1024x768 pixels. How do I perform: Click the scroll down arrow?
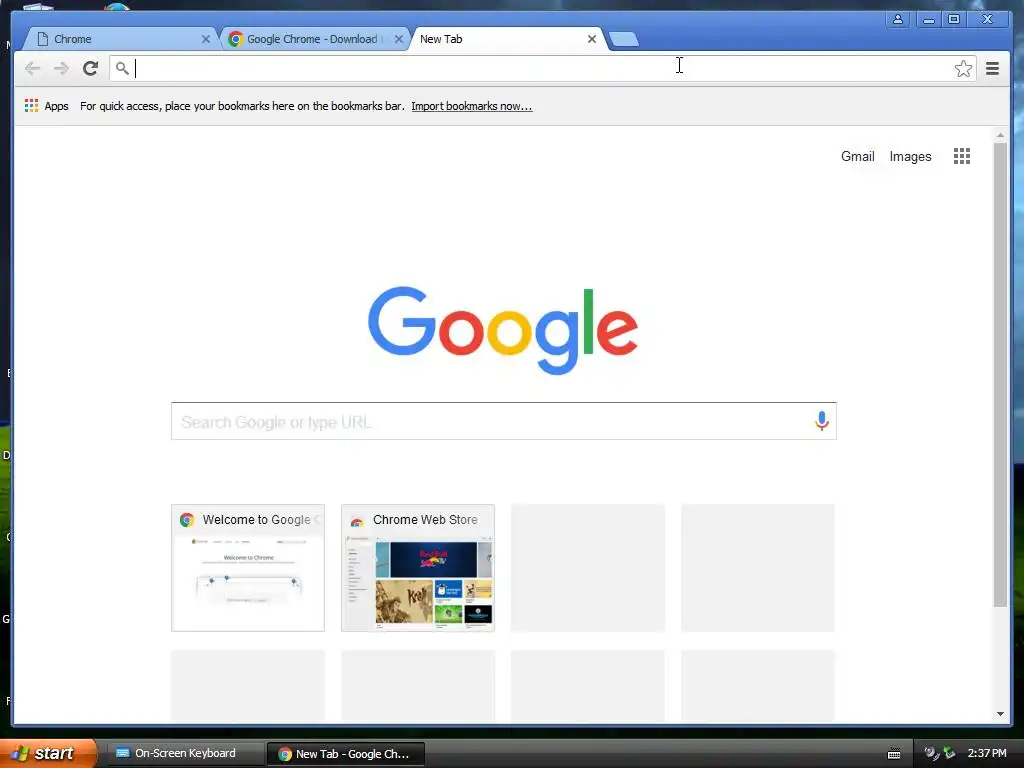click(x=1000, y=714)
